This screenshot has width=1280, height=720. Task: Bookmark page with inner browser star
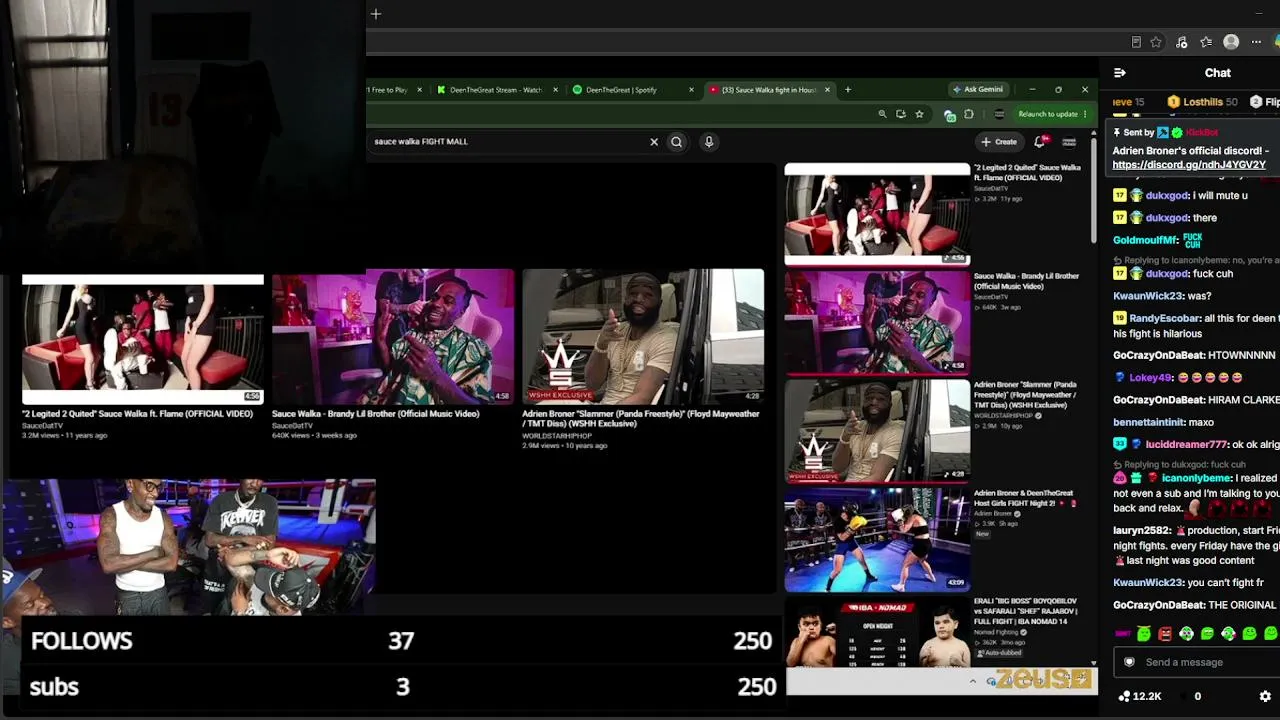pyautogui.click(x=919, y=114)
